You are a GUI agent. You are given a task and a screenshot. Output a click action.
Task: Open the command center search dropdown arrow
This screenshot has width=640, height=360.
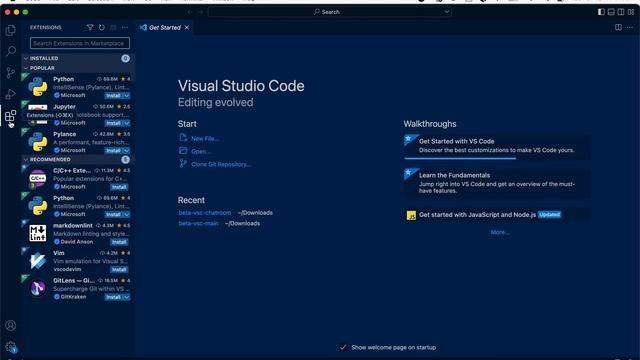tap(447, 12)
